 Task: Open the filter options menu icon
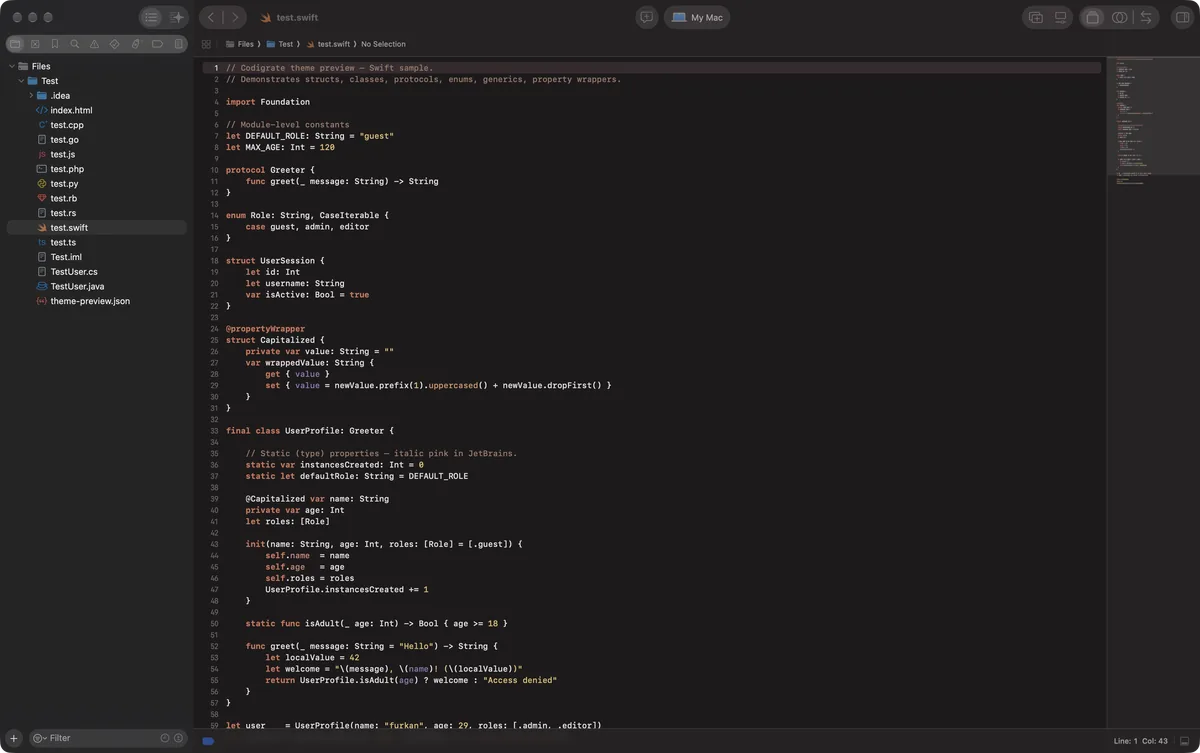coord(40,738)
